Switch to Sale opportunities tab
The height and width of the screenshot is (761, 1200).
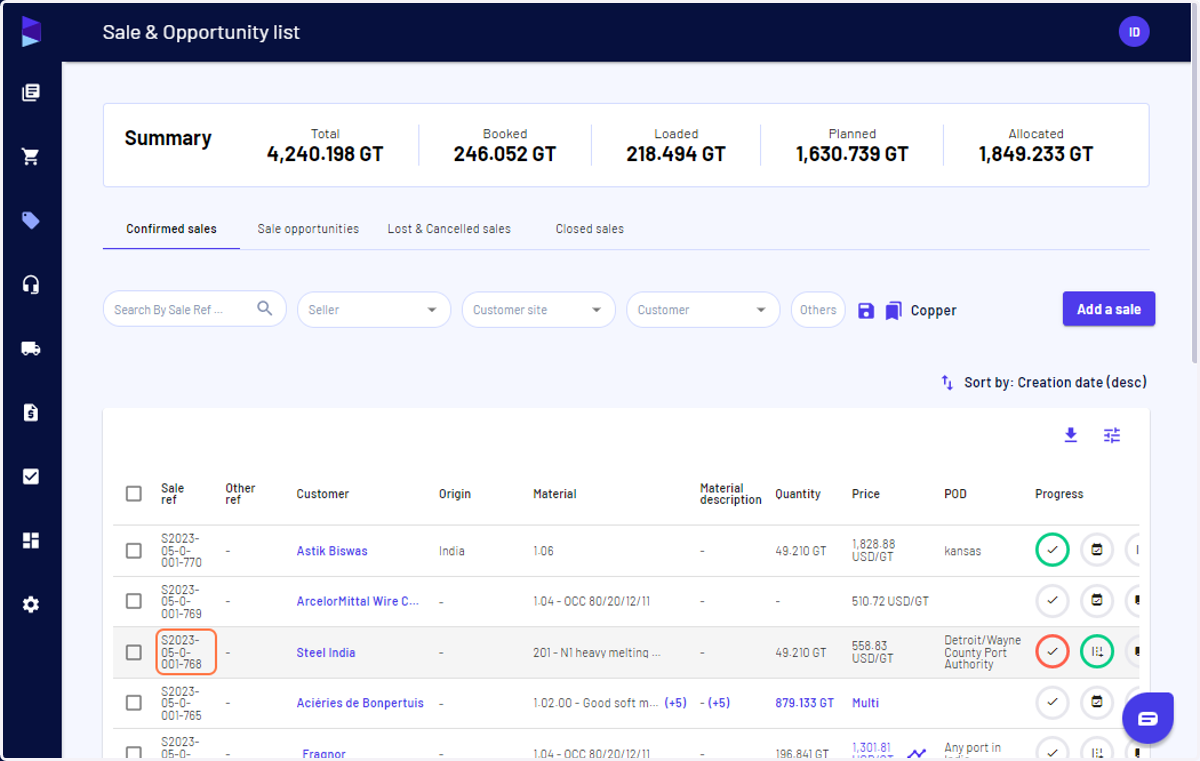coord(308,229)
